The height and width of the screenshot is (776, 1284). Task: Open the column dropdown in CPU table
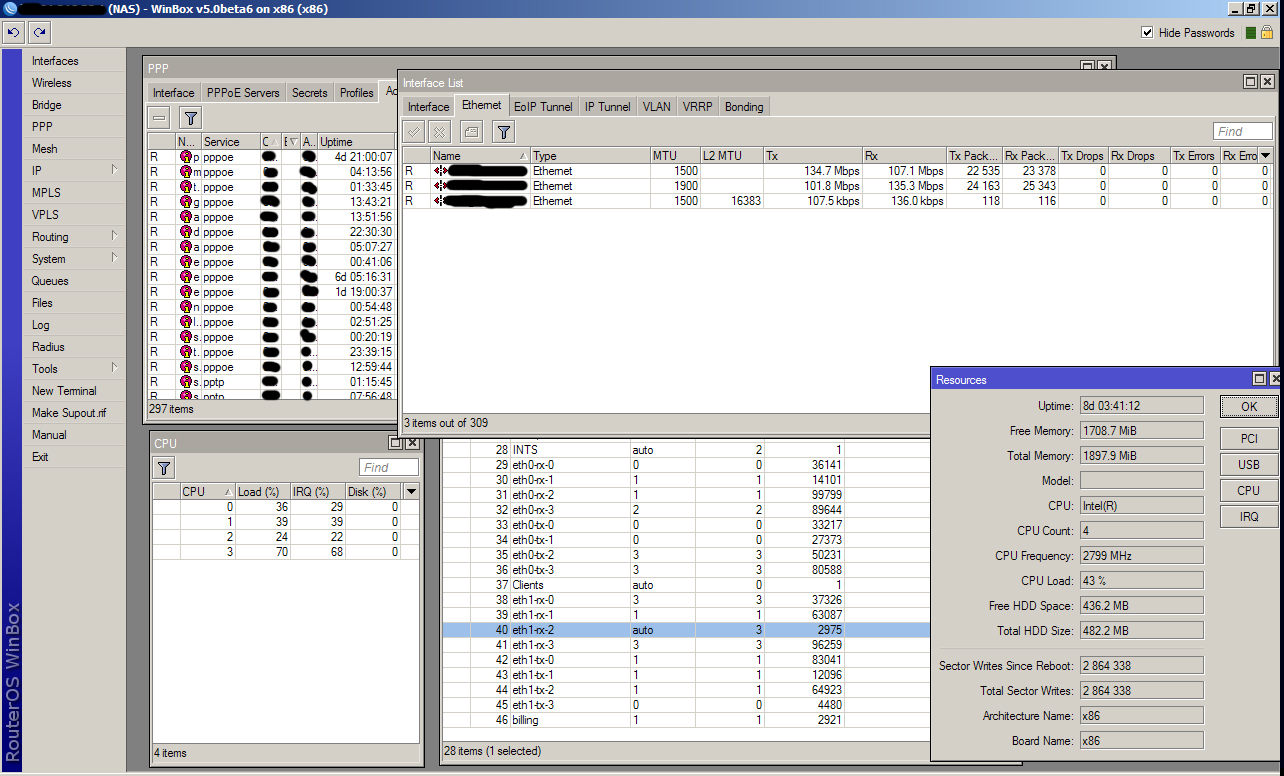[411, 492]
